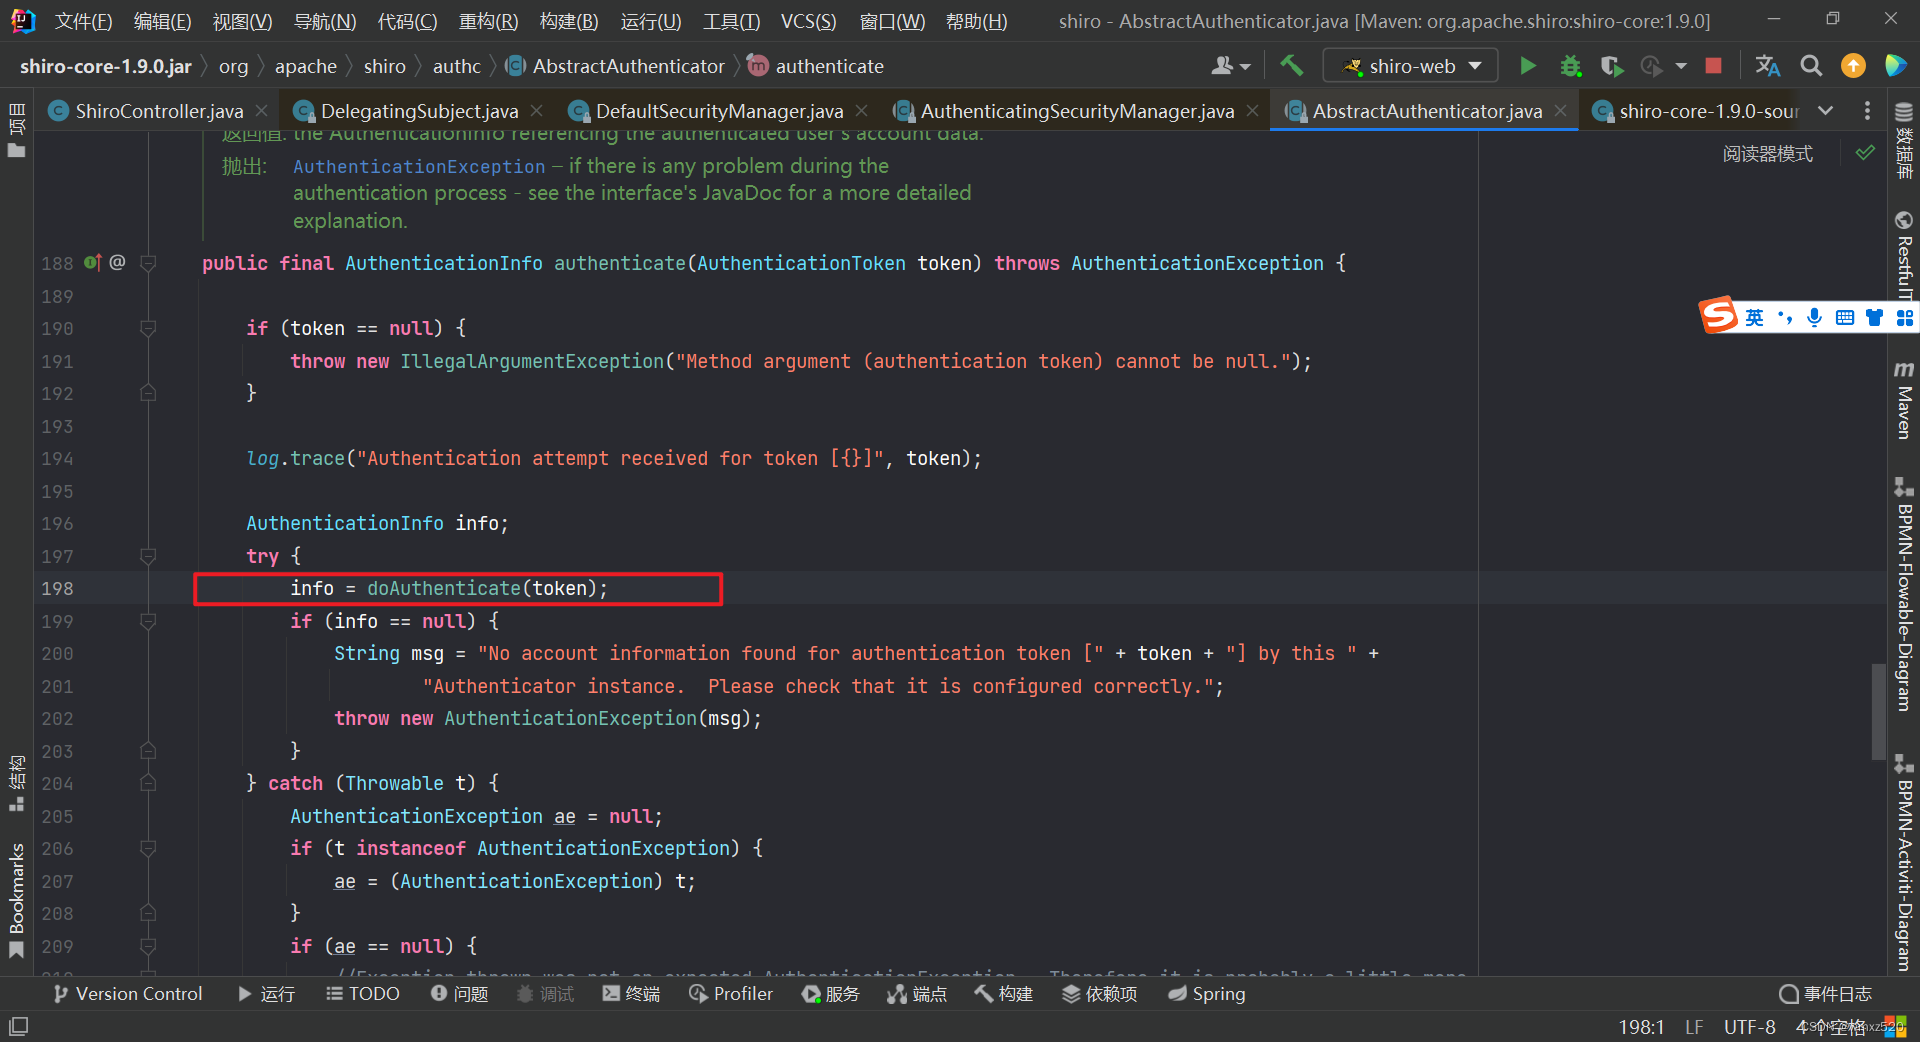
Task: Collapse the if block fold marker line 190
Action: tap(148, 328)
